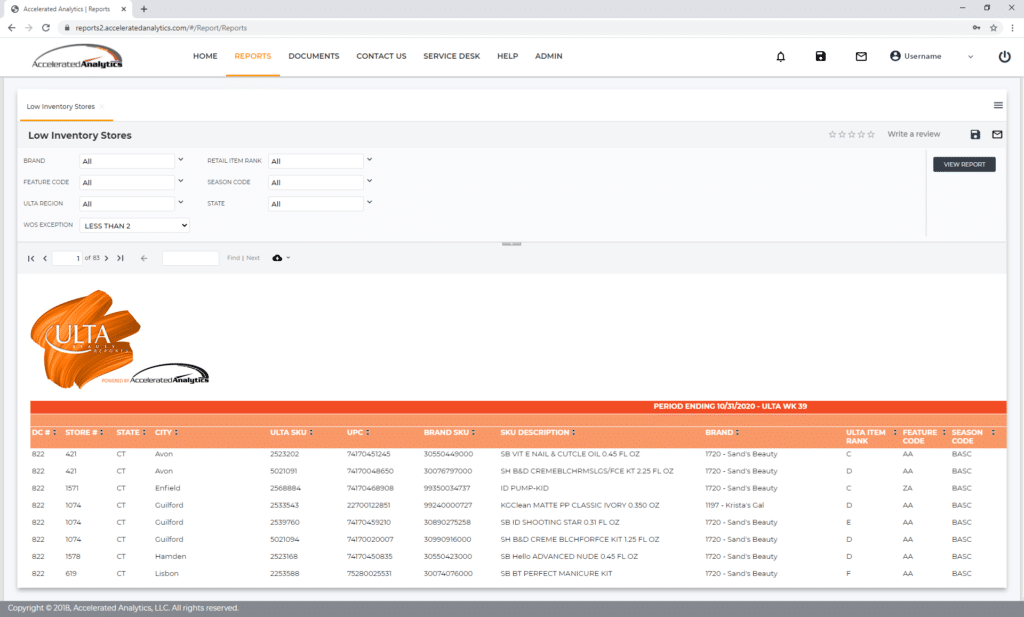Jump to the last report page
1024x617 pixels.
(120, 258)
